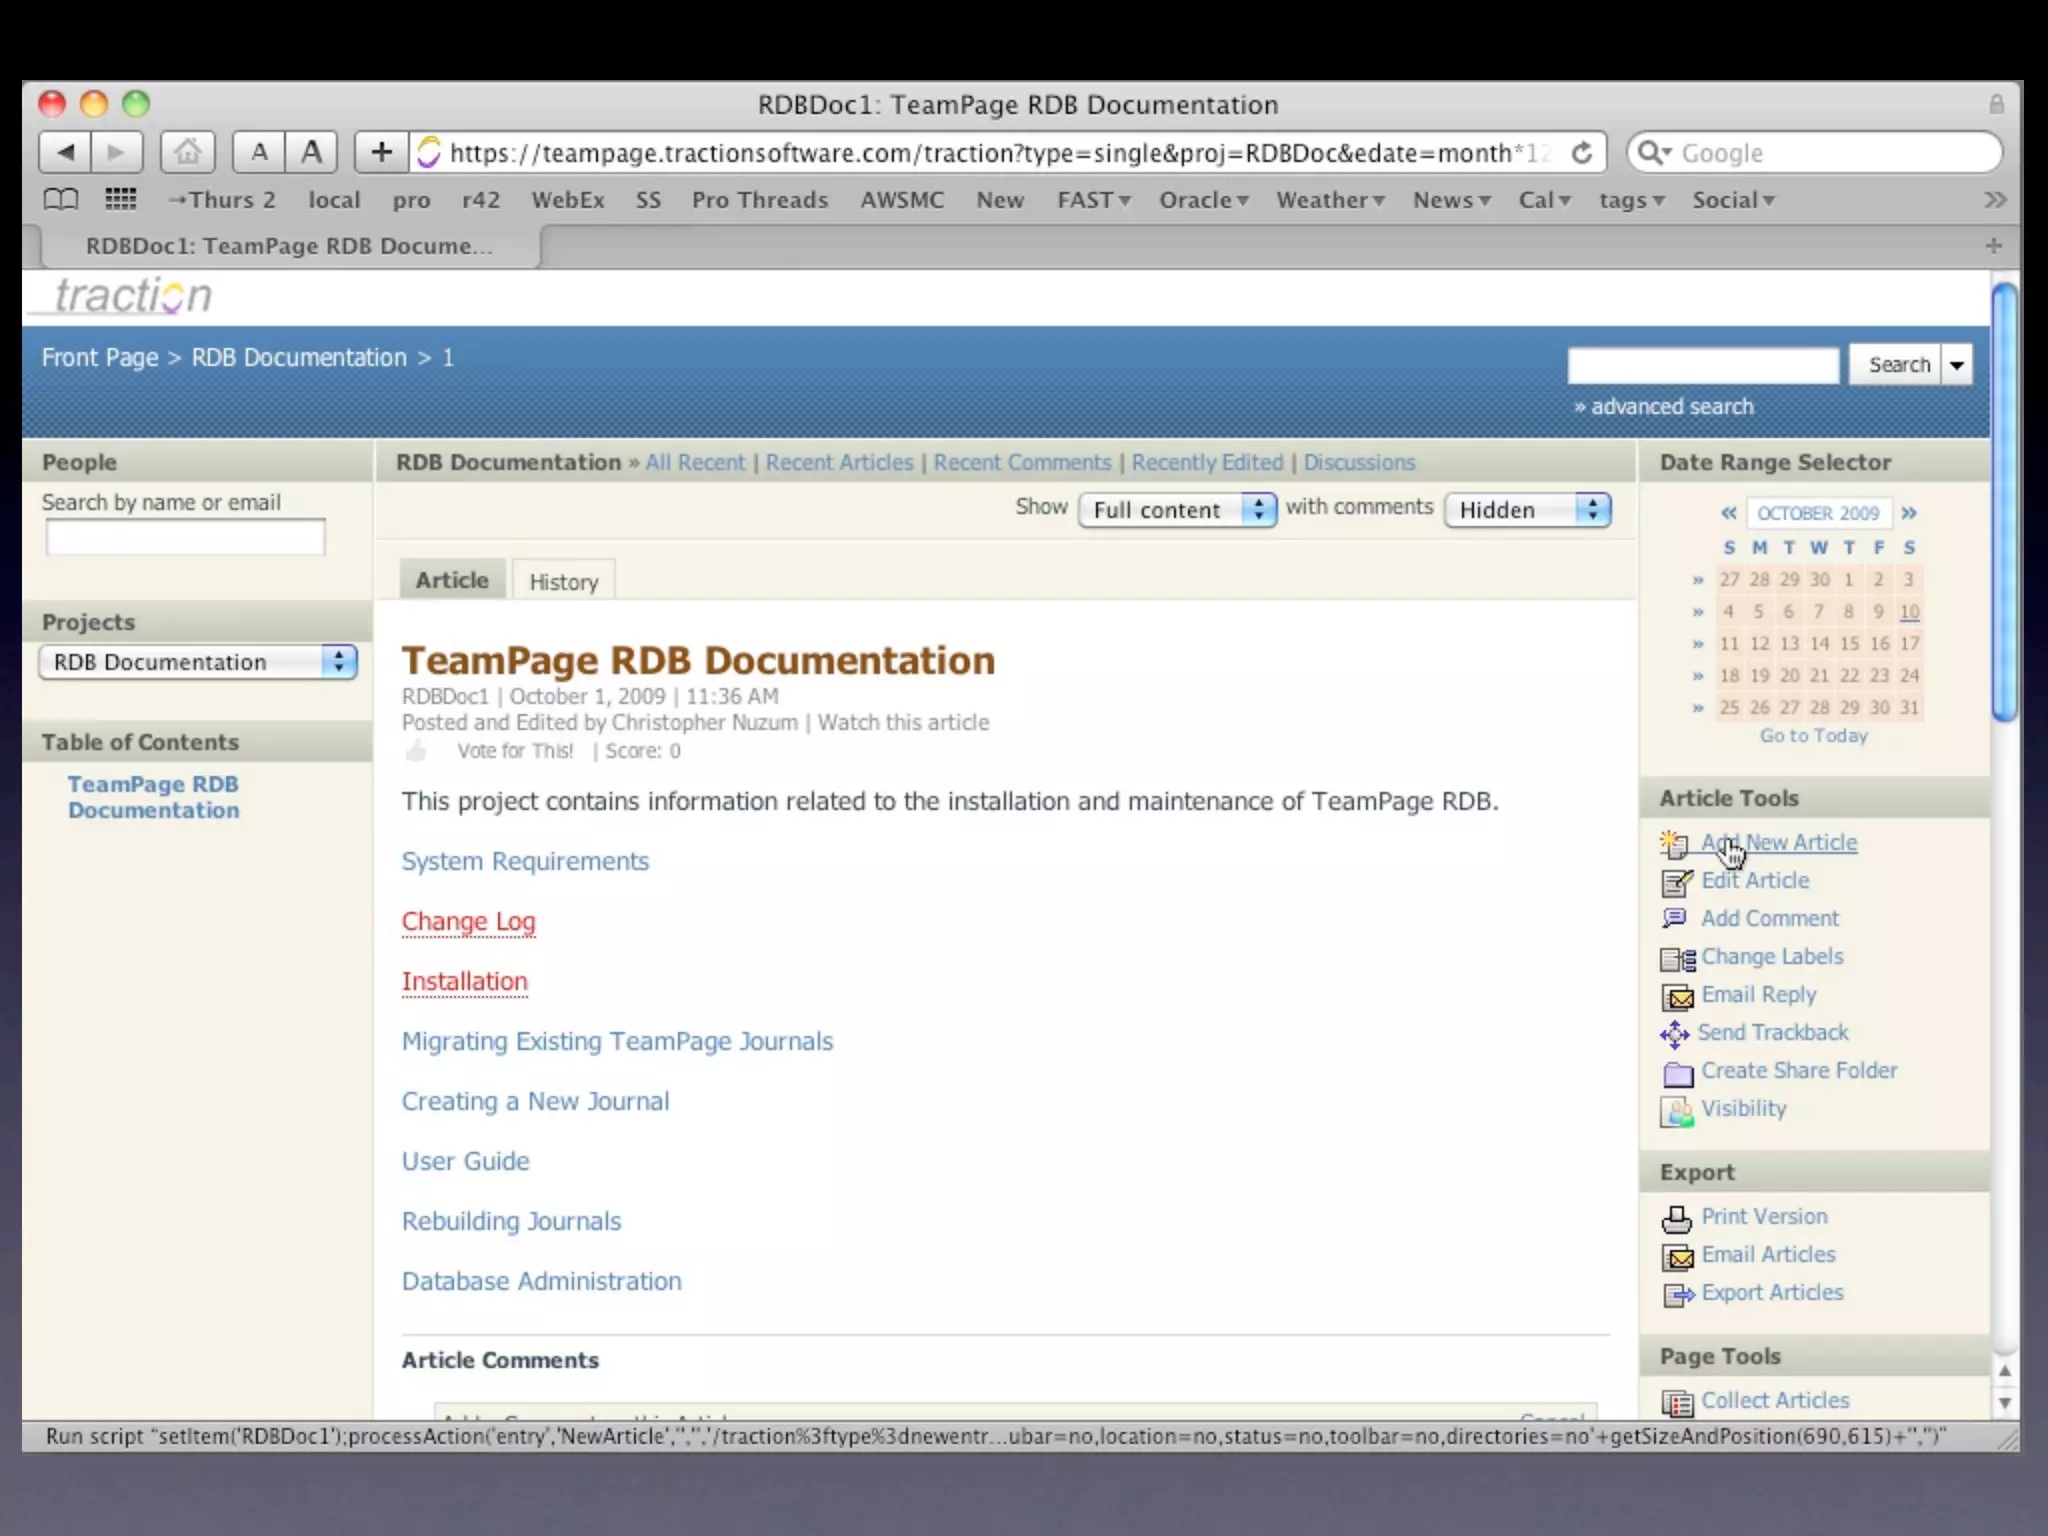
Task: Open the Show Full content dropdown
Action: pyautogui.click(x=1177, y=510)
